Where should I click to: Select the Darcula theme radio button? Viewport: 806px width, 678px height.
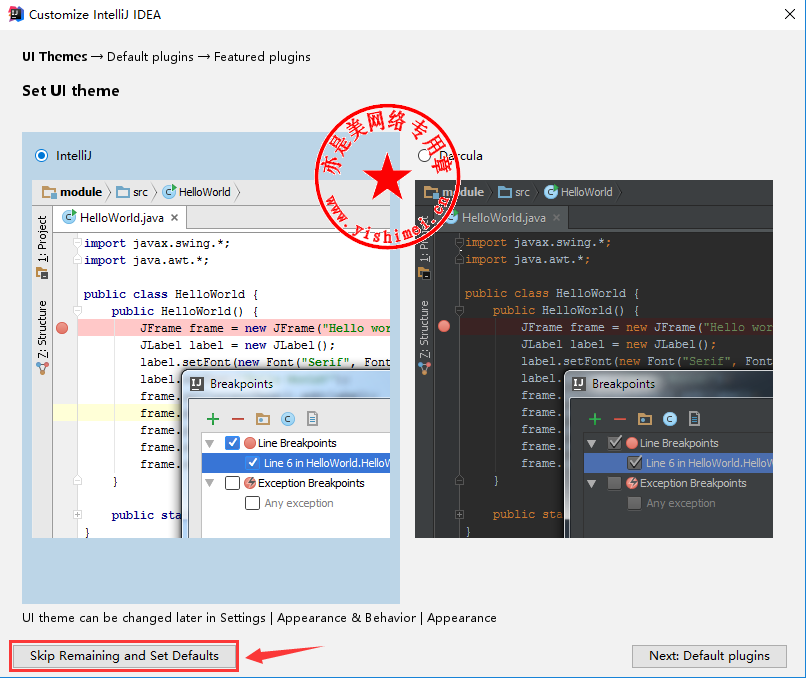(425, 155)
